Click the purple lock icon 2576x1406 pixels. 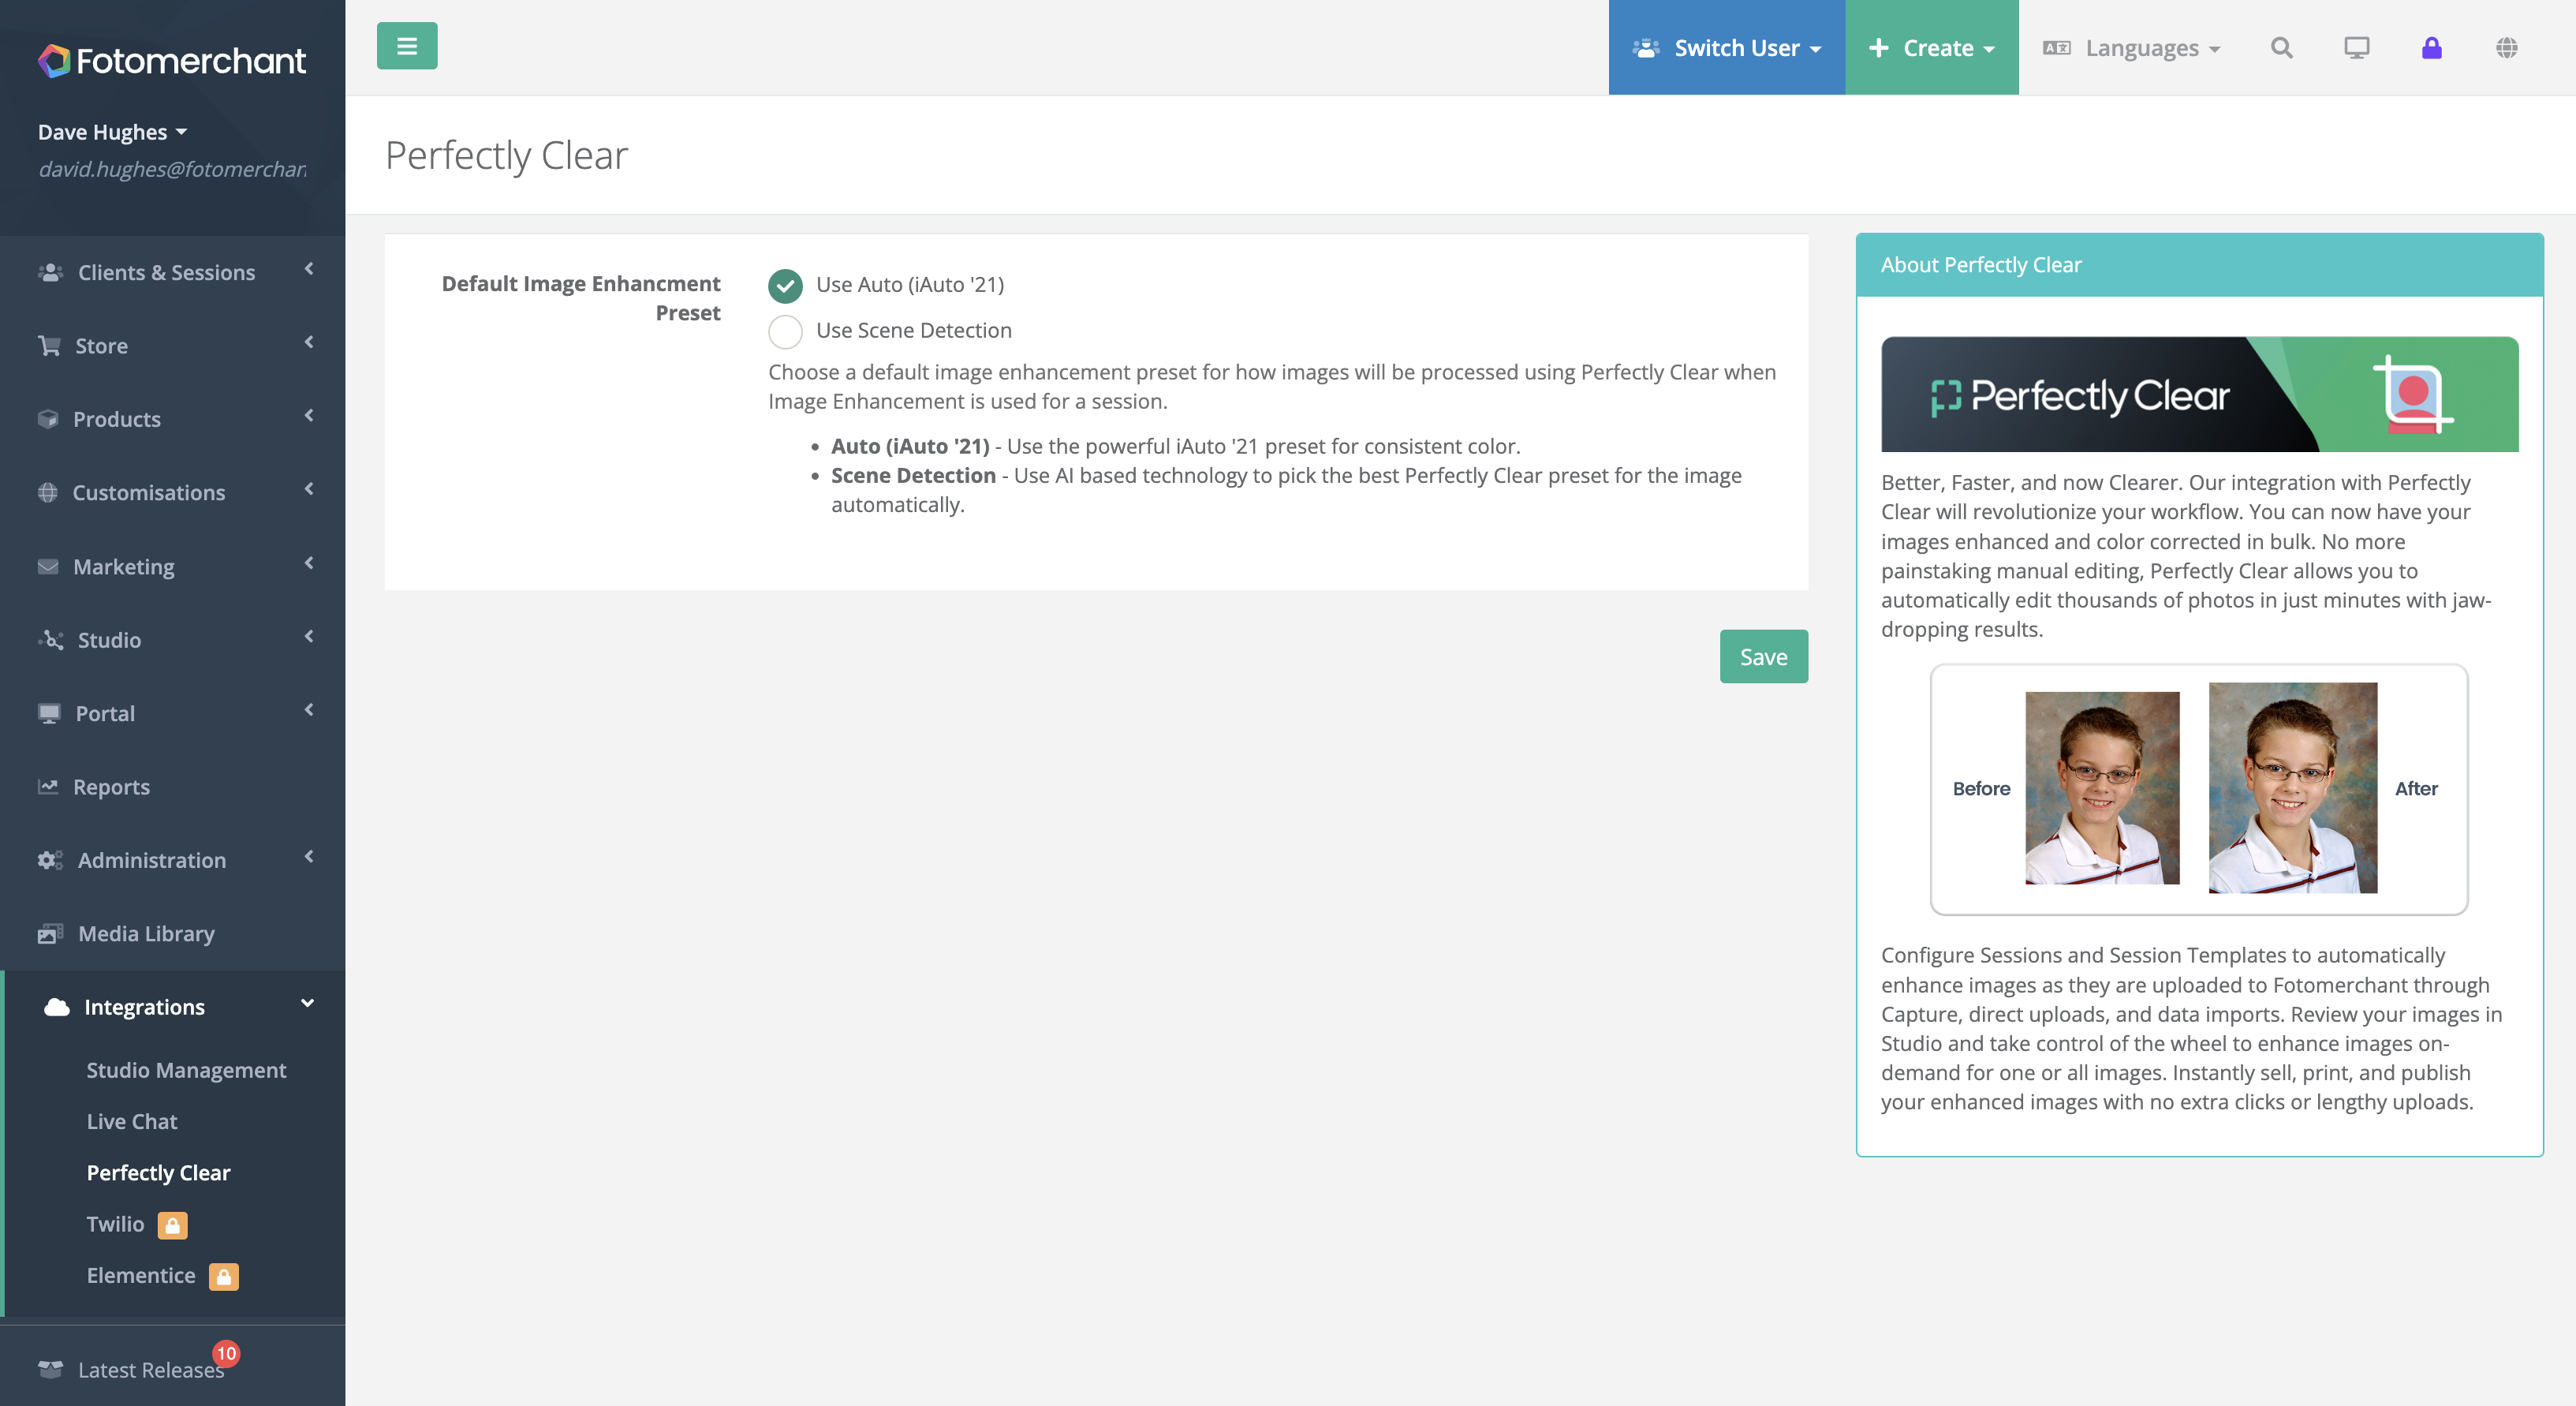2431,48
